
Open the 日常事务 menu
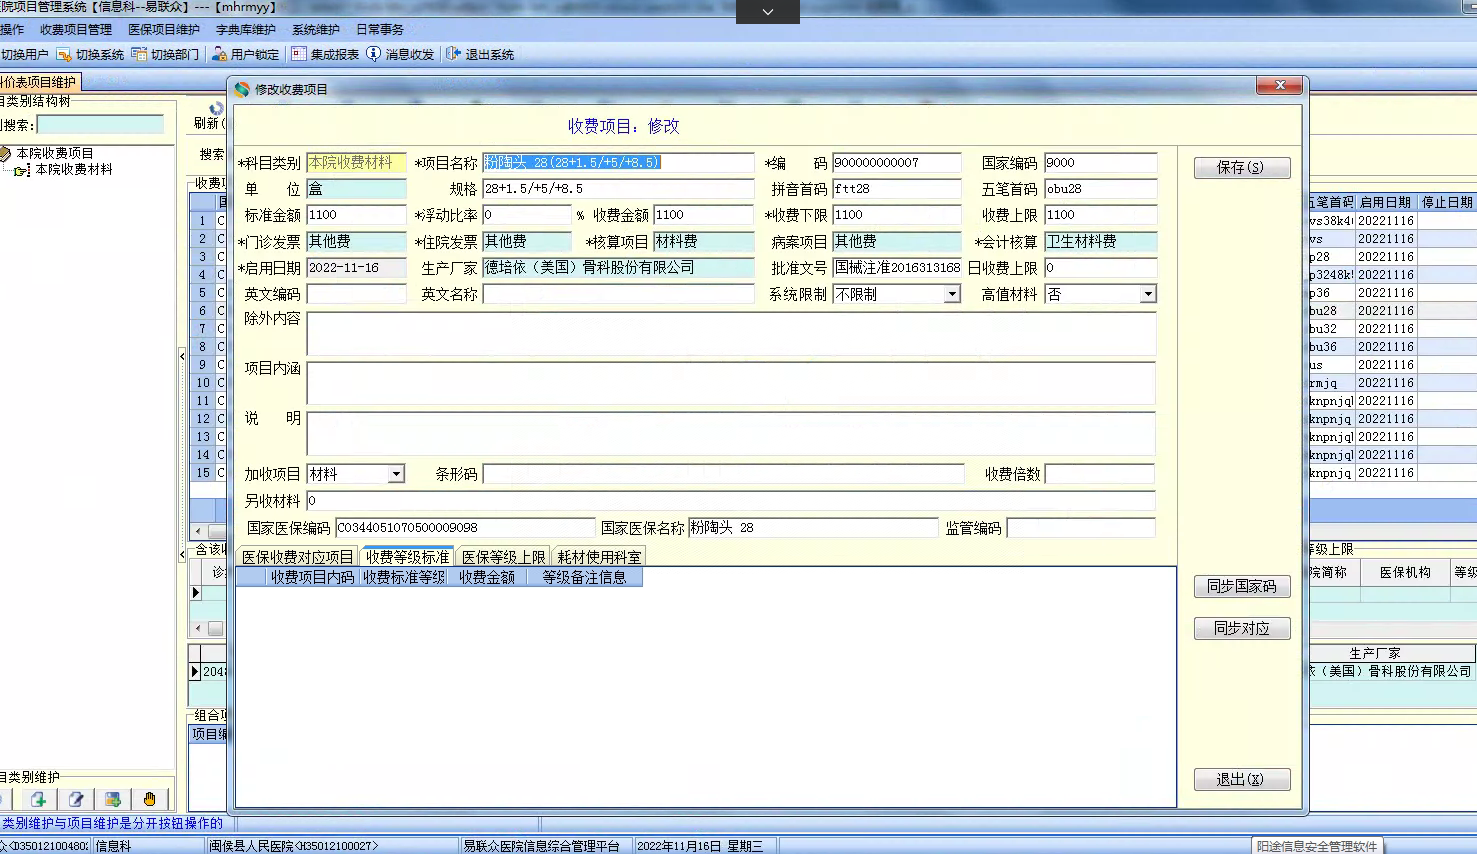[x=380, y=30]
